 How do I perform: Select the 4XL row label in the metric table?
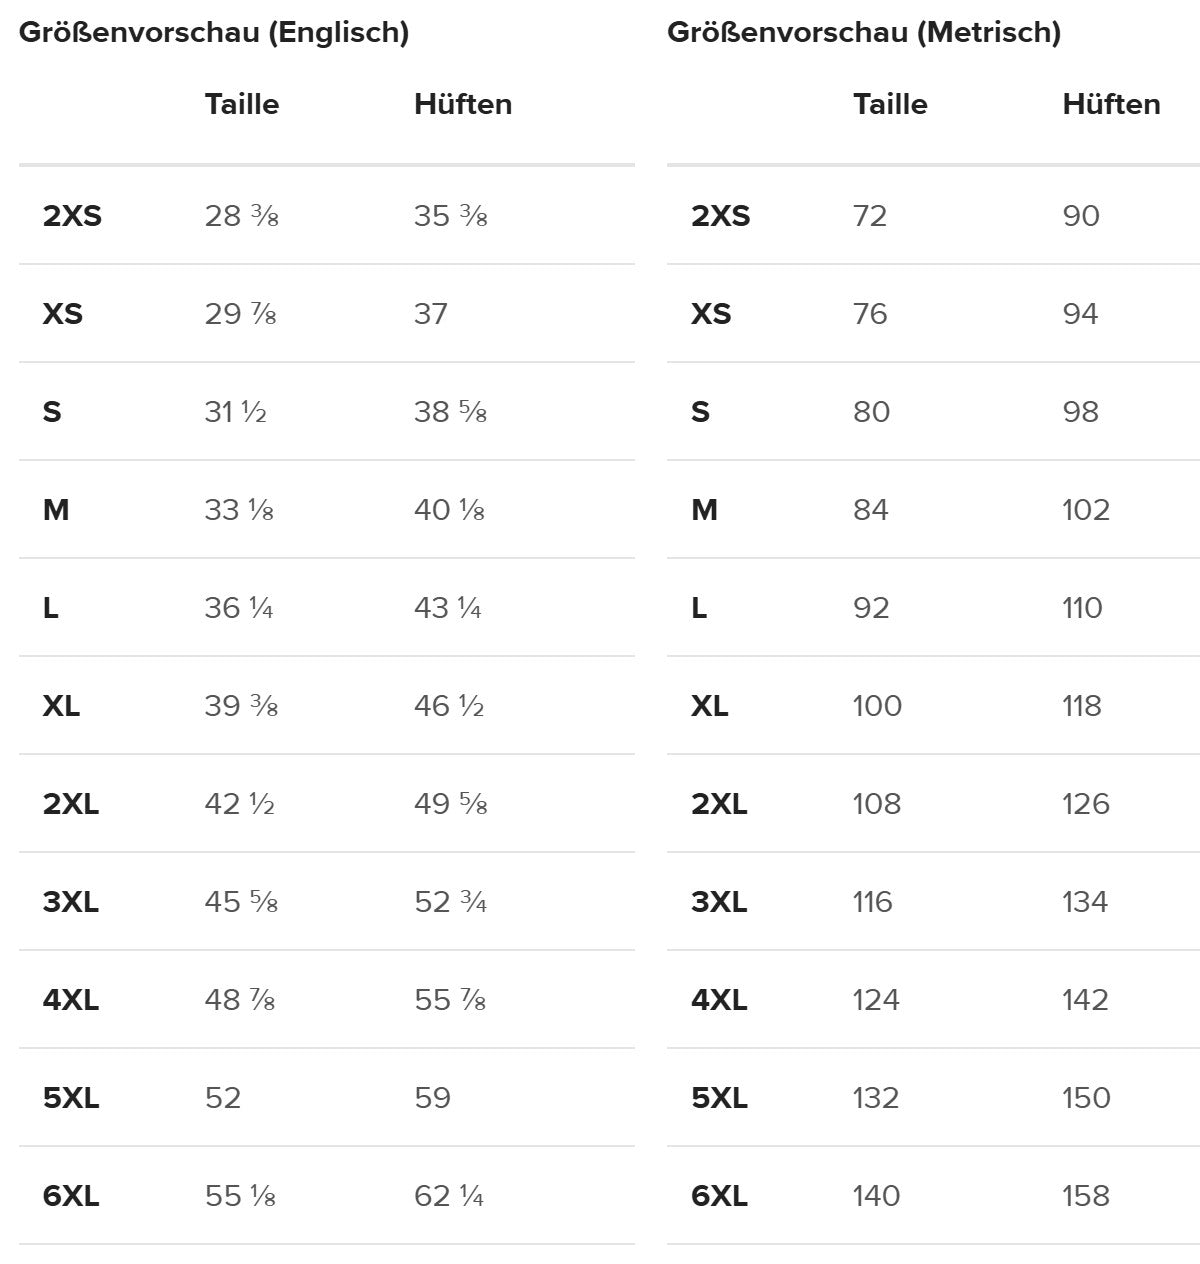[x=719, y=1000]
